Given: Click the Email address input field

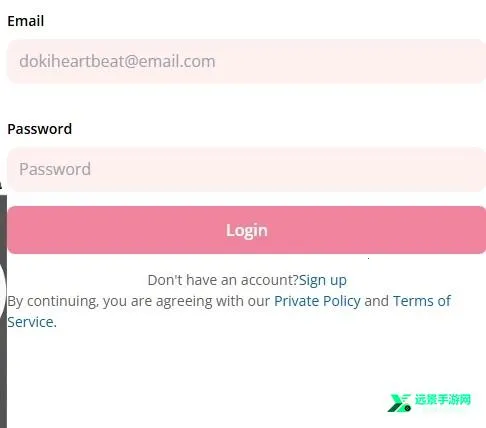Looking at the screenshot, I should (x=246, y=61).
